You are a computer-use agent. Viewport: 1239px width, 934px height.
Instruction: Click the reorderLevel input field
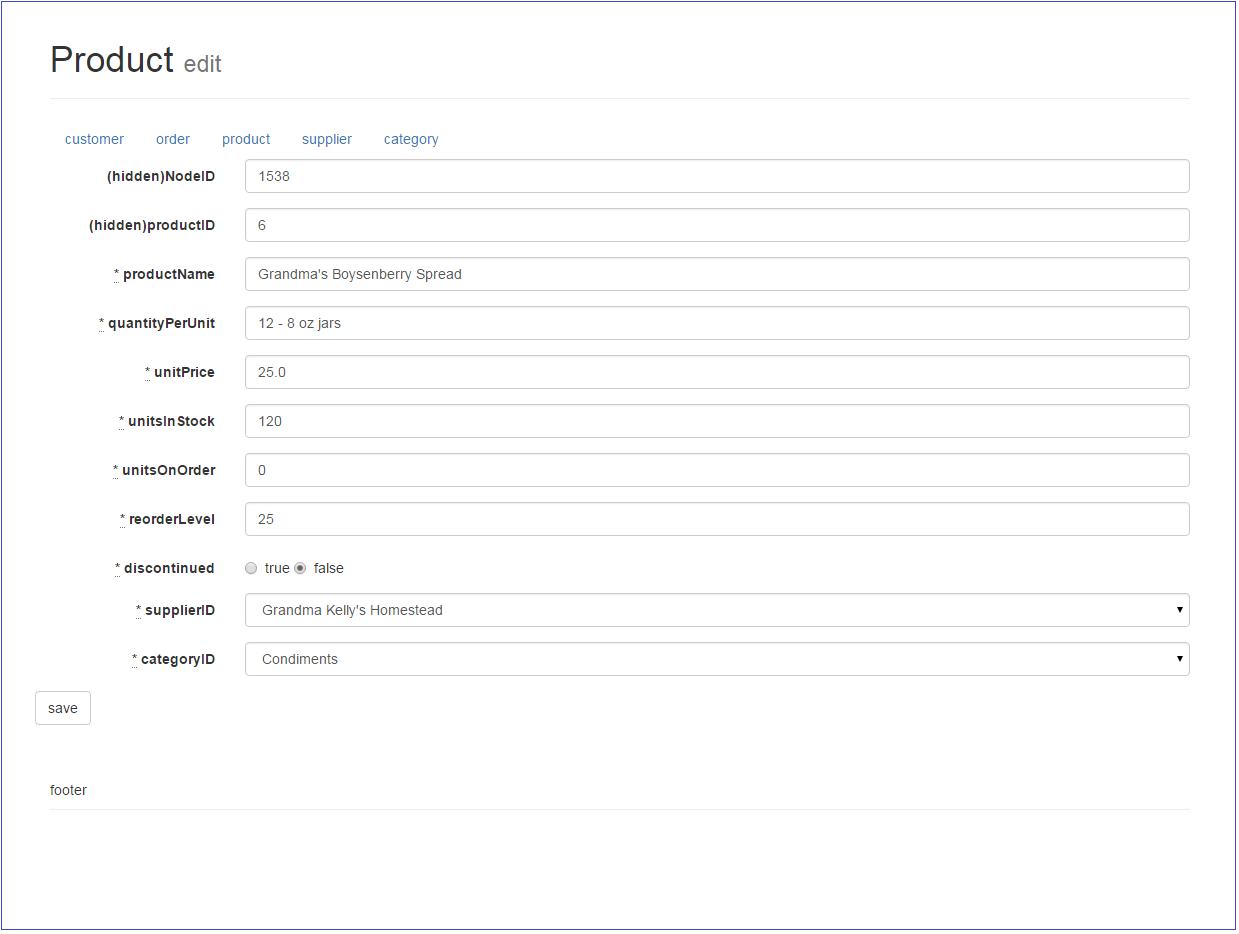[717, 518]
